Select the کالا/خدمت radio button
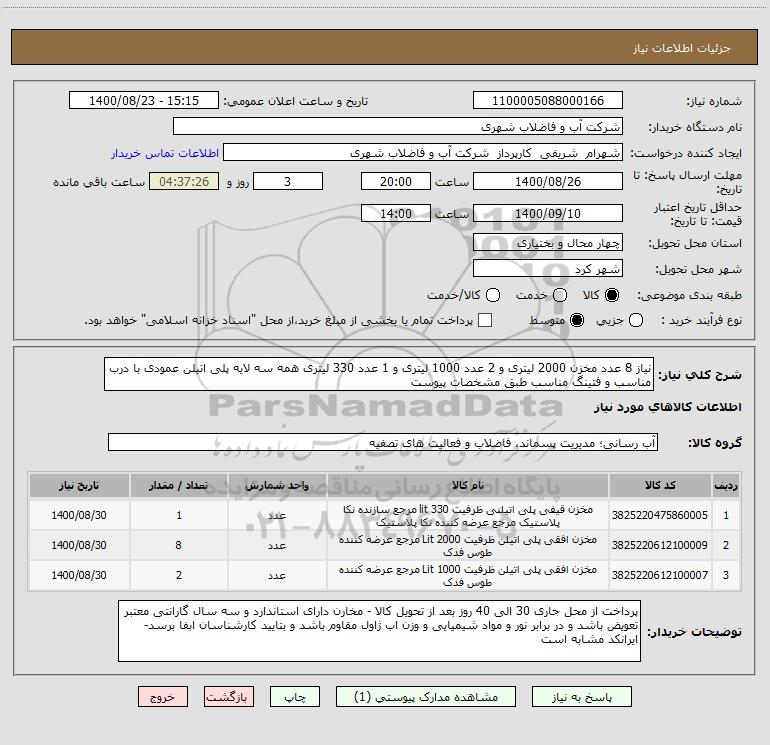The image size is (770, 745). click(493, 295)
